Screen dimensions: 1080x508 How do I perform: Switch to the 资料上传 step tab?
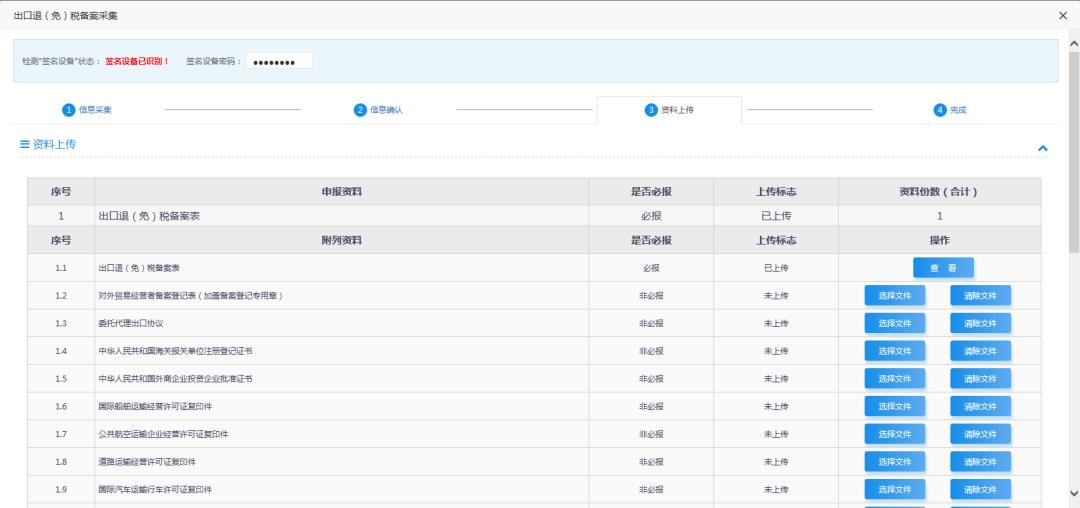click(x=669, y=110)
